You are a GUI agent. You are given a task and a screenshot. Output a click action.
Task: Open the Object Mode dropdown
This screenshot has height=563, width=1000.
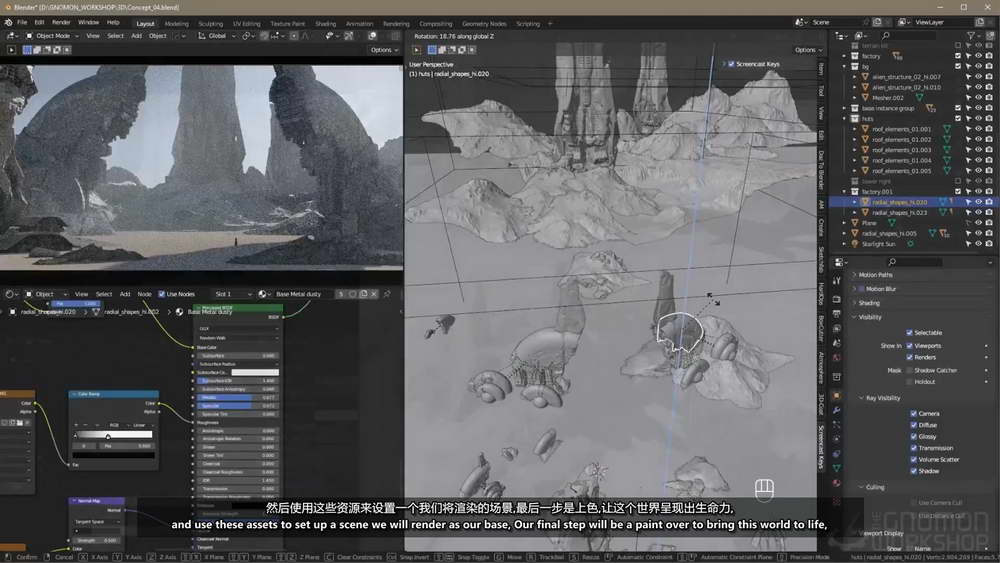pyautogui.click(x=52, y=36)
